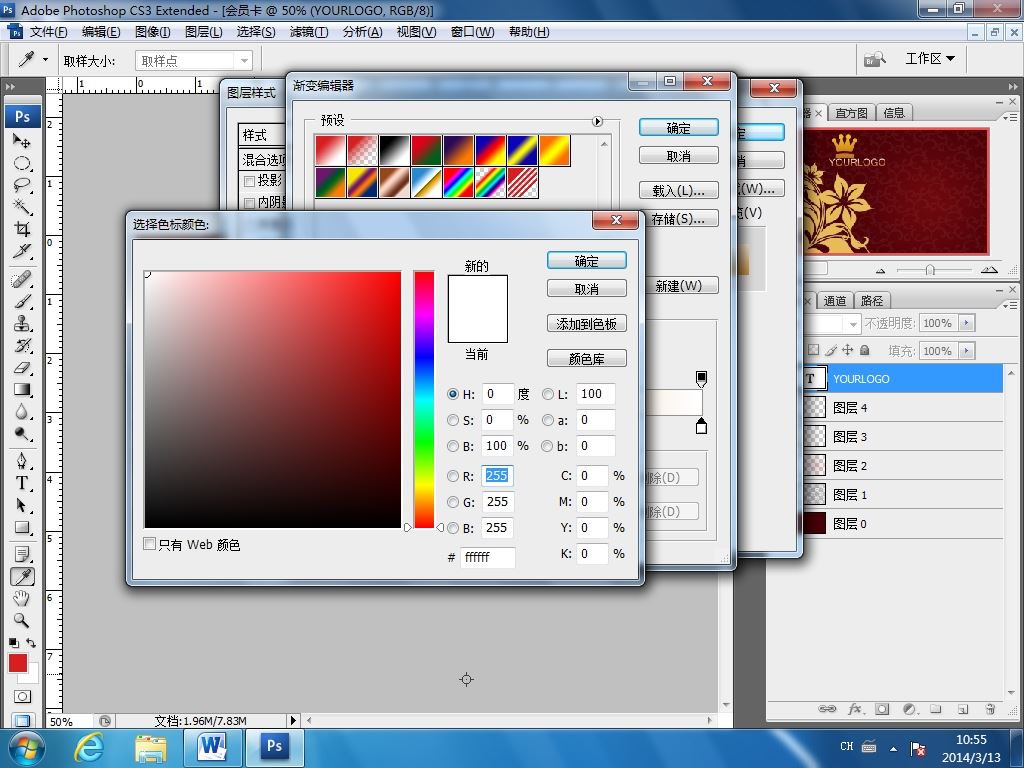The height and width of the screenshot is (768, 1024).
Task: Open the 图层(L) menu
Action: click(204, 31)
